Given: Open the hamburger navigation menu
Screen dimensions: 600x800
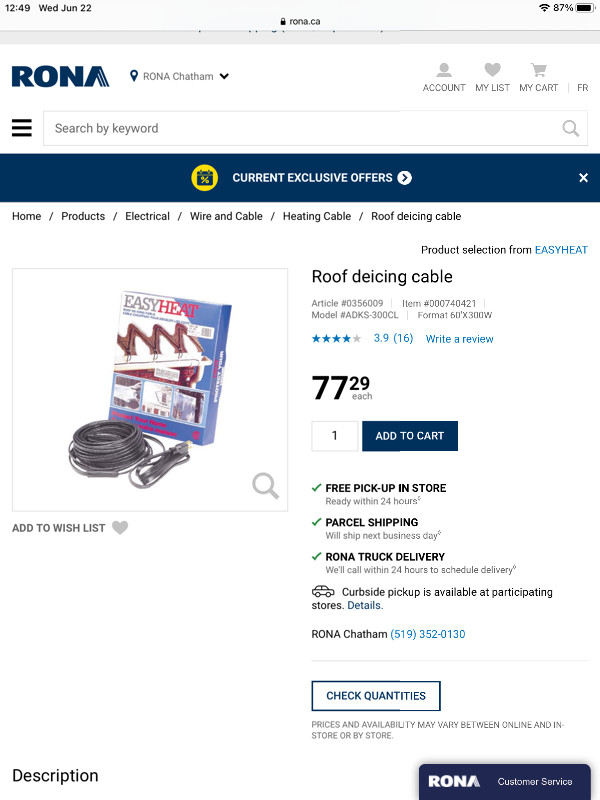Looking at the screenshot, I should [21, 128].
